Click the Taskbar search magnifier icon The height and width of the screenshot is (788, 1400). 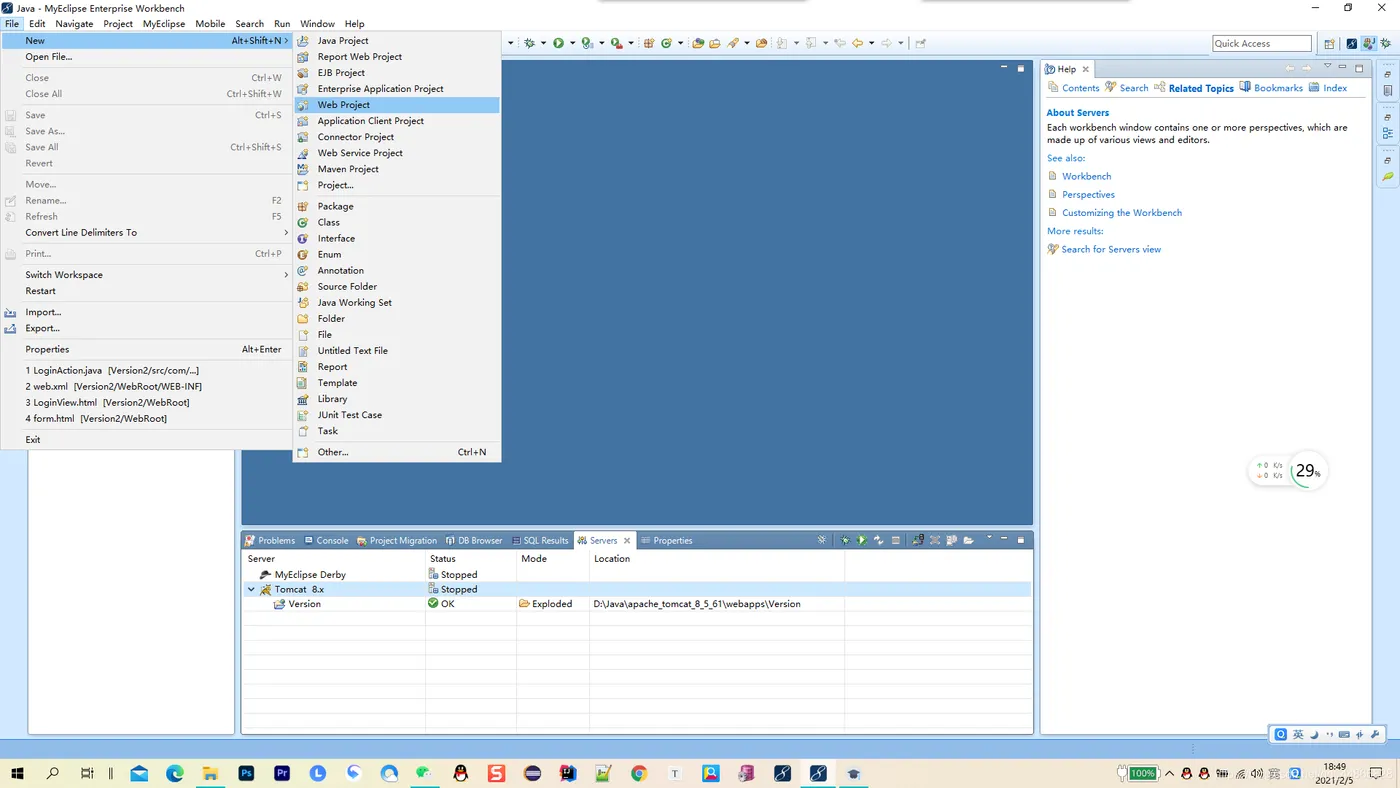pyautogui.click(x=53, y=773)
